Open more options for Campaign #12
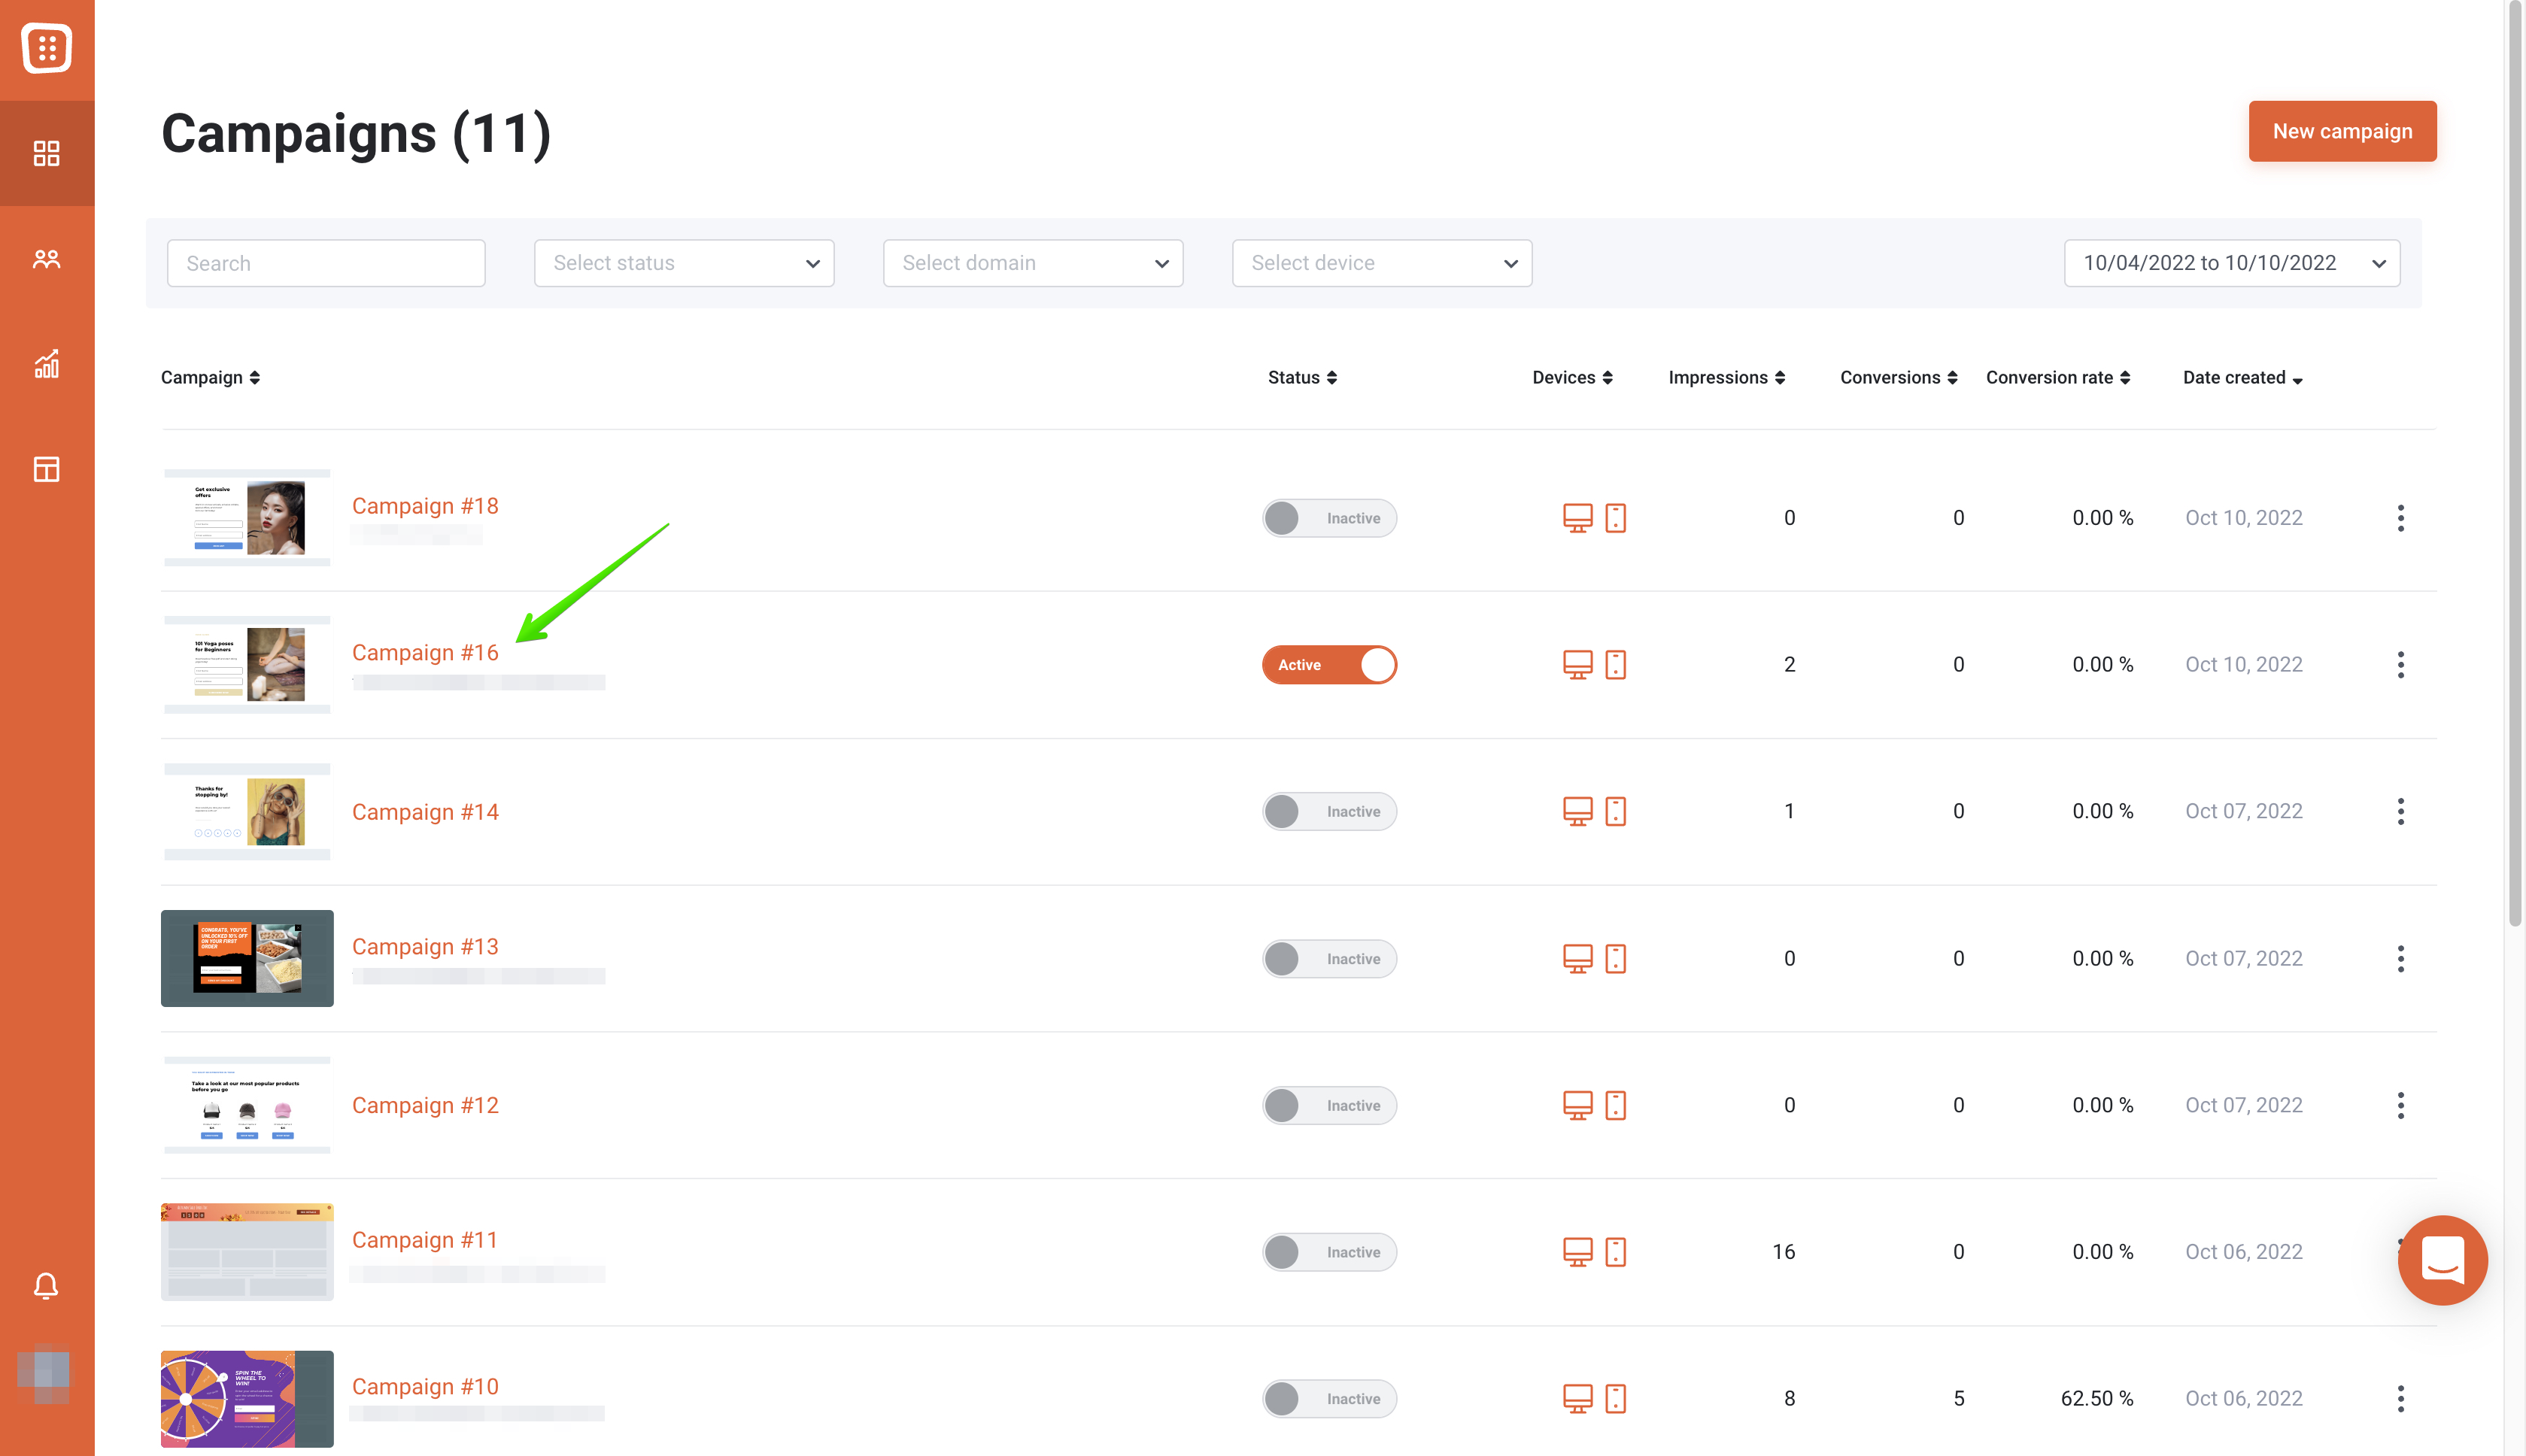2526x1456 pixels. click(x=2401, y=1105)
